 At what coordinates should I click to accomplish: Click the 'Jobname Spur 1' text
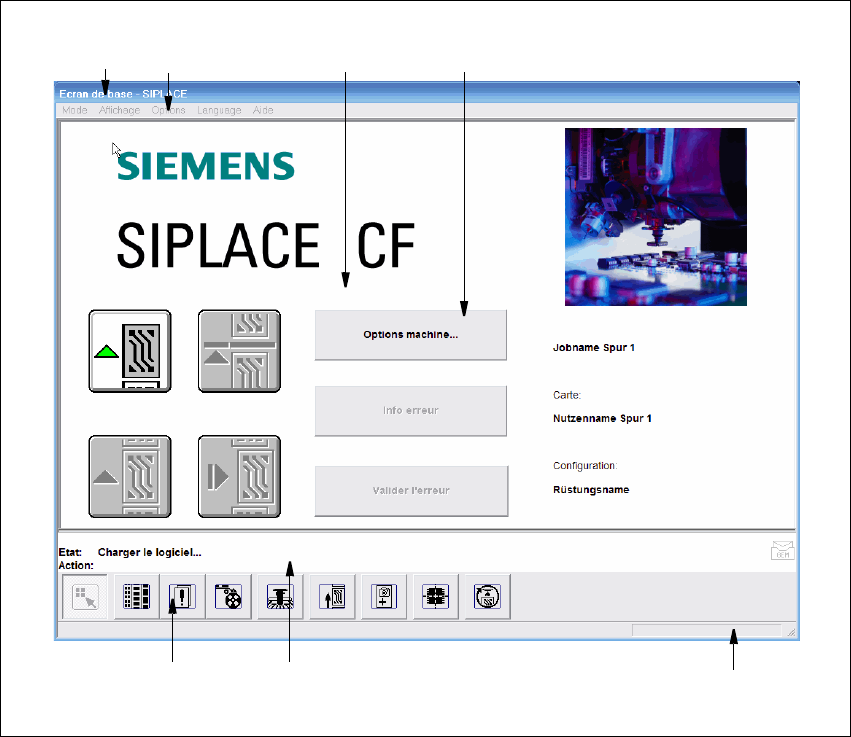tap(594, 348)
